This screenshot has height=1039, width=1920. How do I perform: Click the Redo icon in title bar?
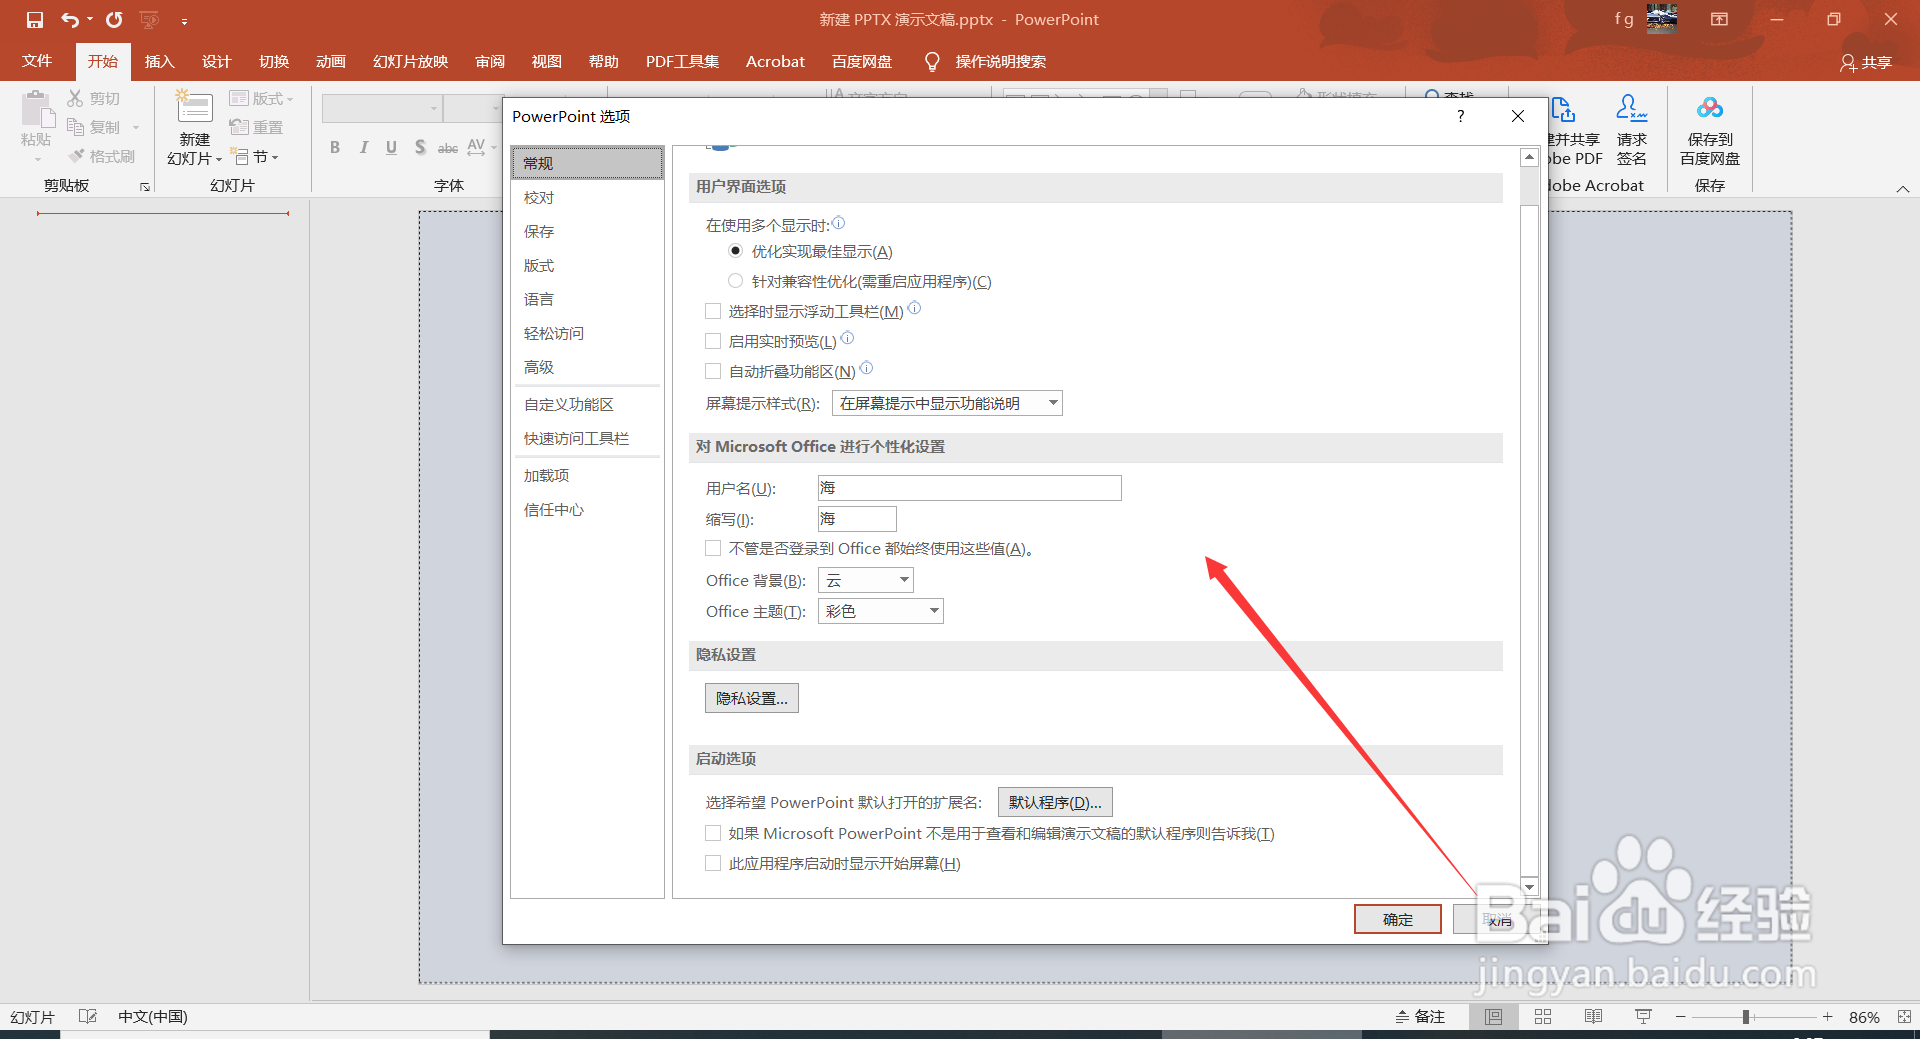(114, 20)
